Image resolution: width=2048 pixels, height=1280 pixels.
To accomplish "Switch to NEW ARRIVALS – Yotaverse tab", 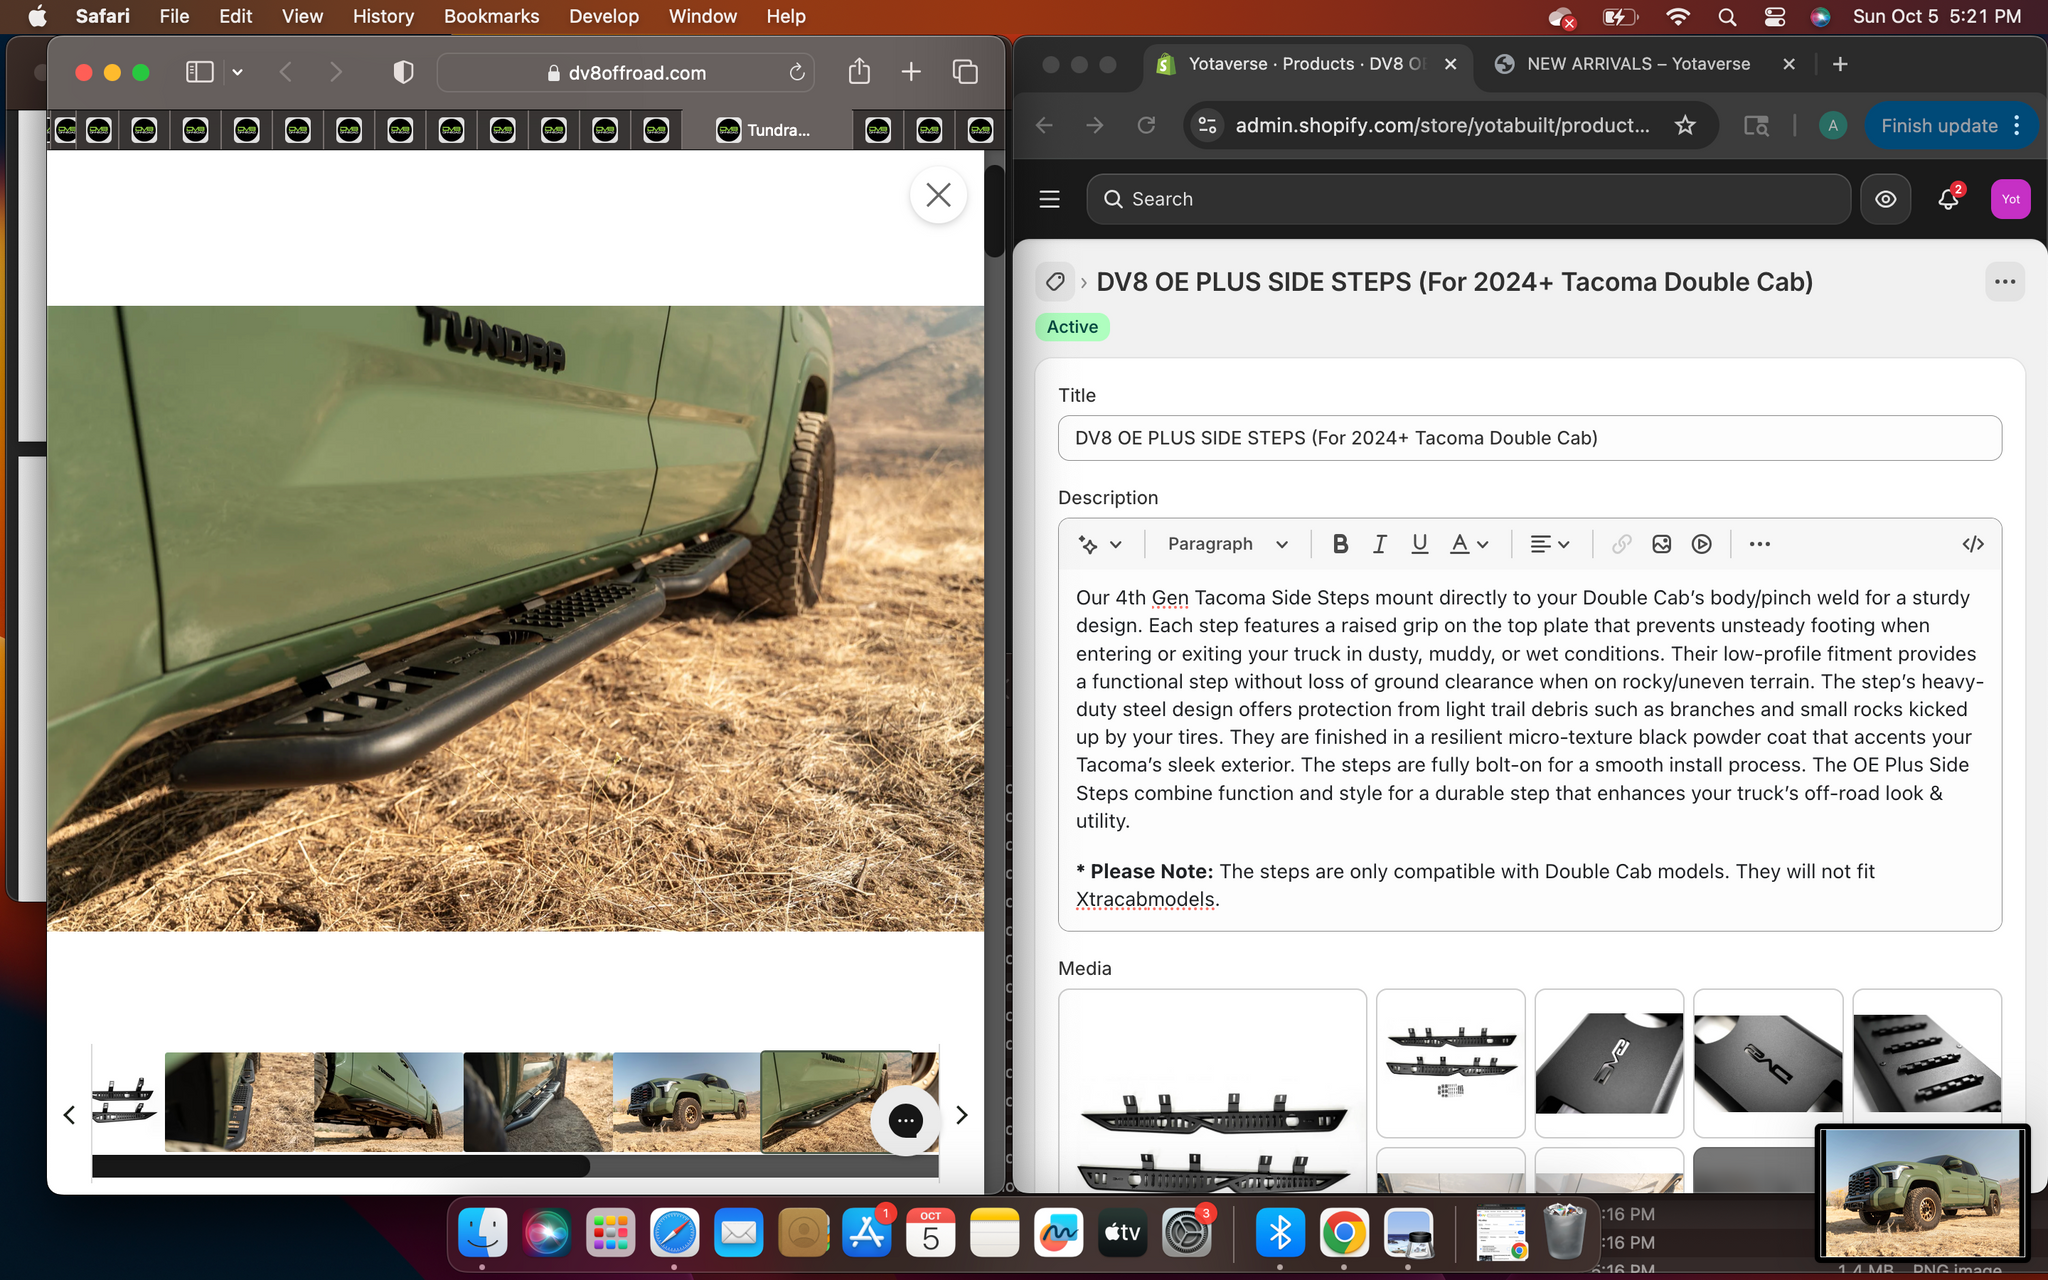I will click(x=1637, y=64).
